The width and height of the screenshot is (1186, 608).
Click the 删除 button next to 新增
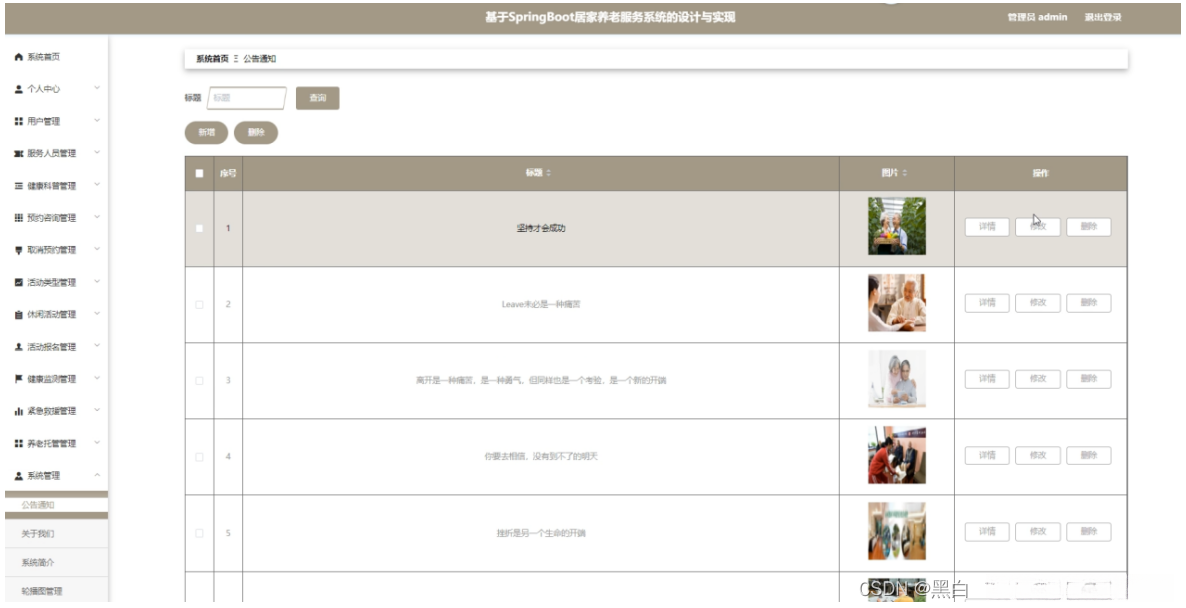(x=256, y=132)
